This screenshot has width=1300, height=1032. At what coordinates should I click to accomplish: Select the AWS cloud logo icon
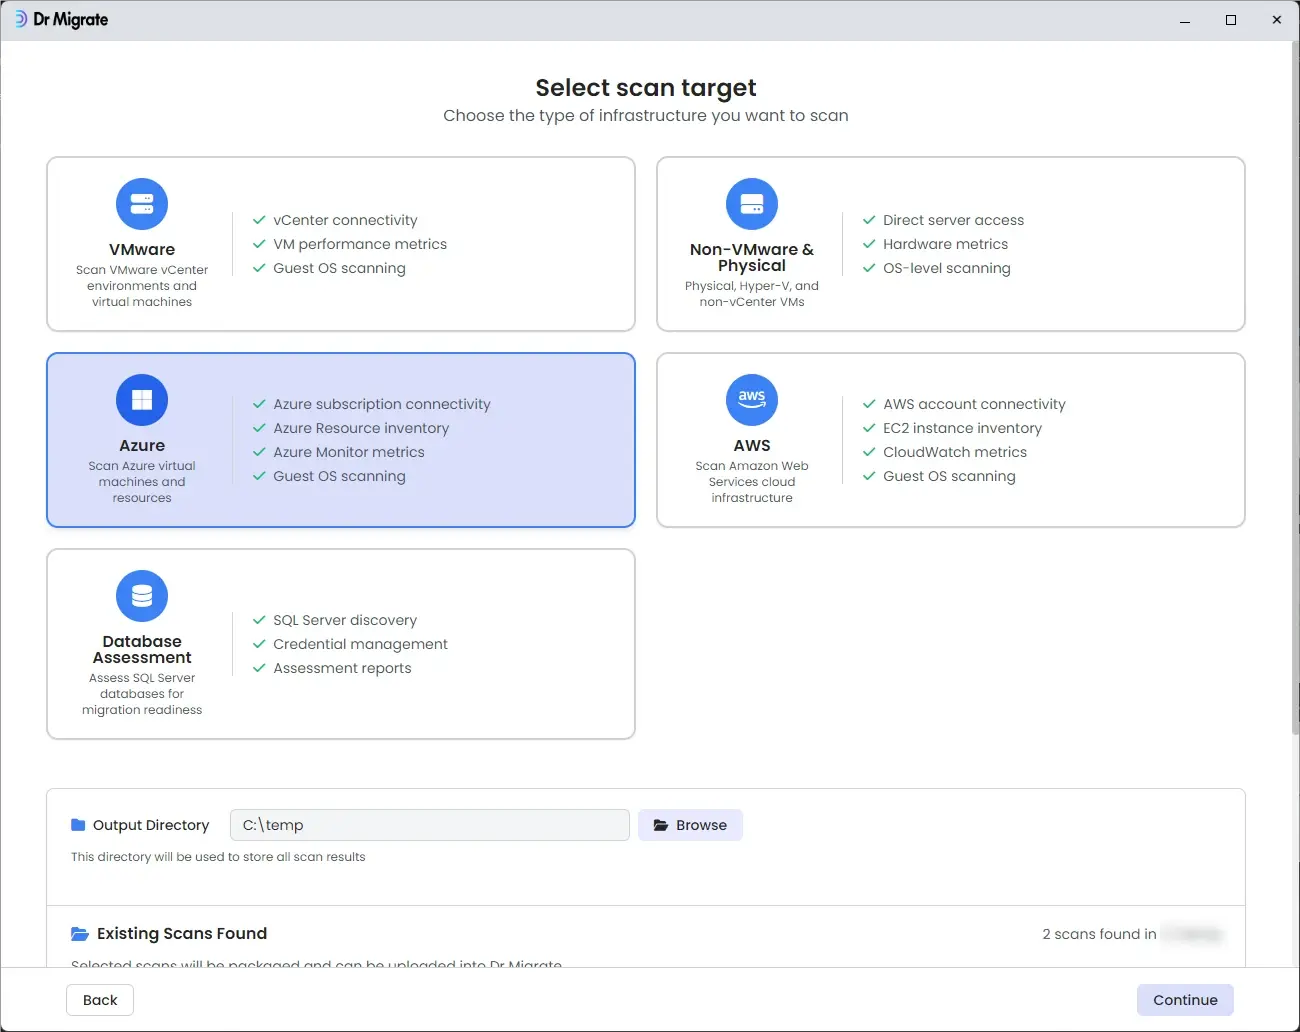752,400
